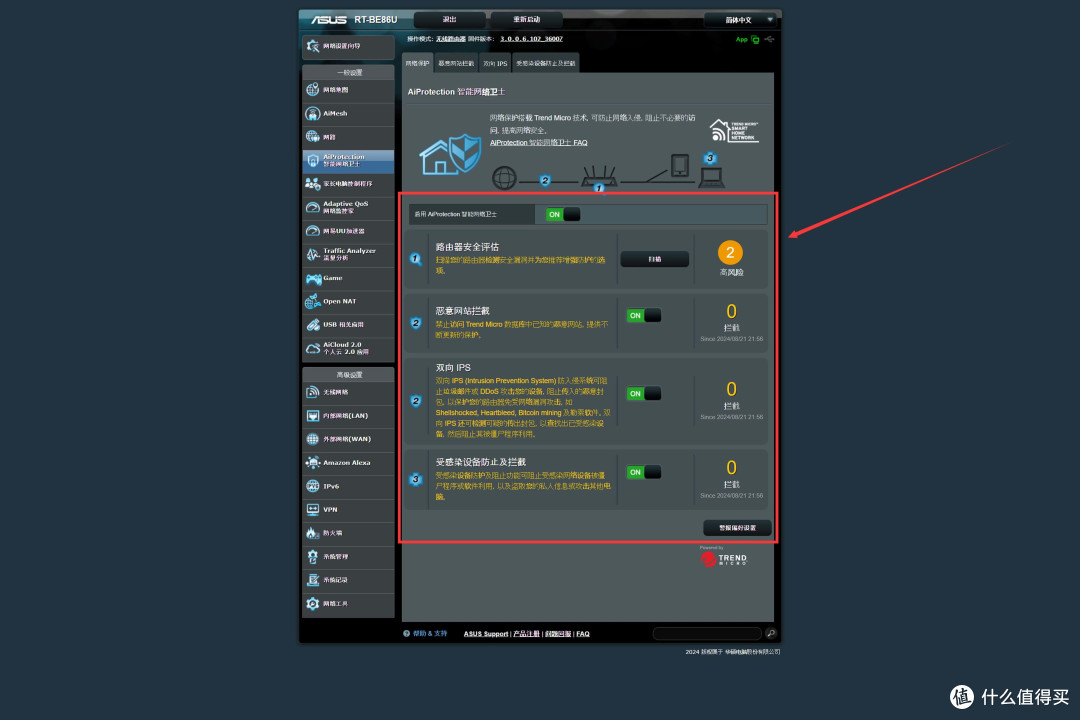The width and height of the screenshot is (1080, 720).
Task: Open the wireless network settings entry
Action: coord(348,392)
